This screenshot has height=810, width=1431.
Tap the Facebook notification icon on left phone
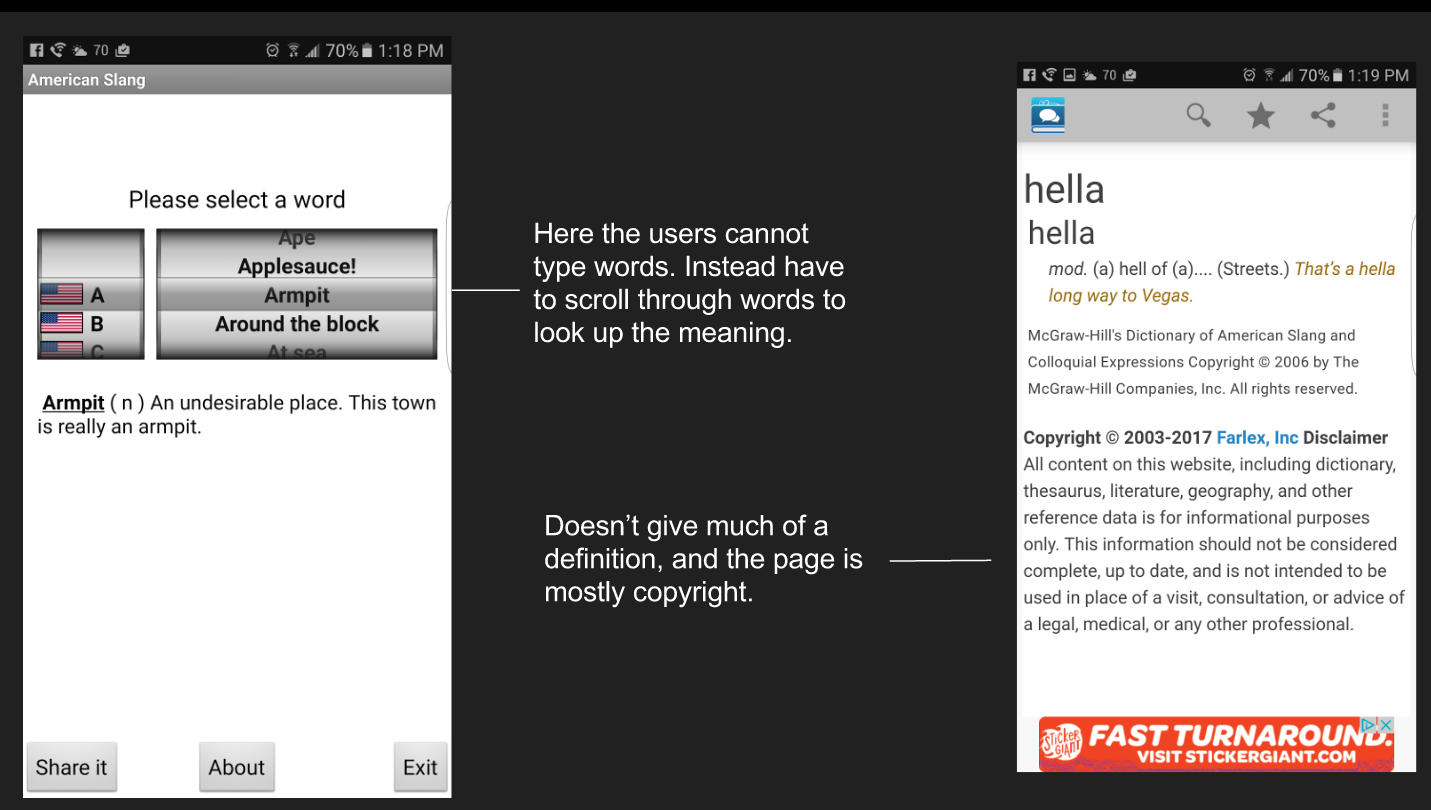click(36, 50)
